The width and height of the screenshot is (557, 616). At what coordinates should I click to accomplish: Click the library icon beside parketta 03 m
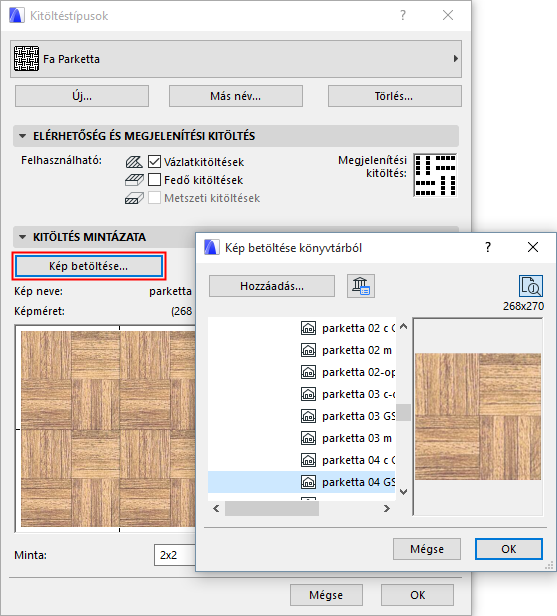coord(308,438)
